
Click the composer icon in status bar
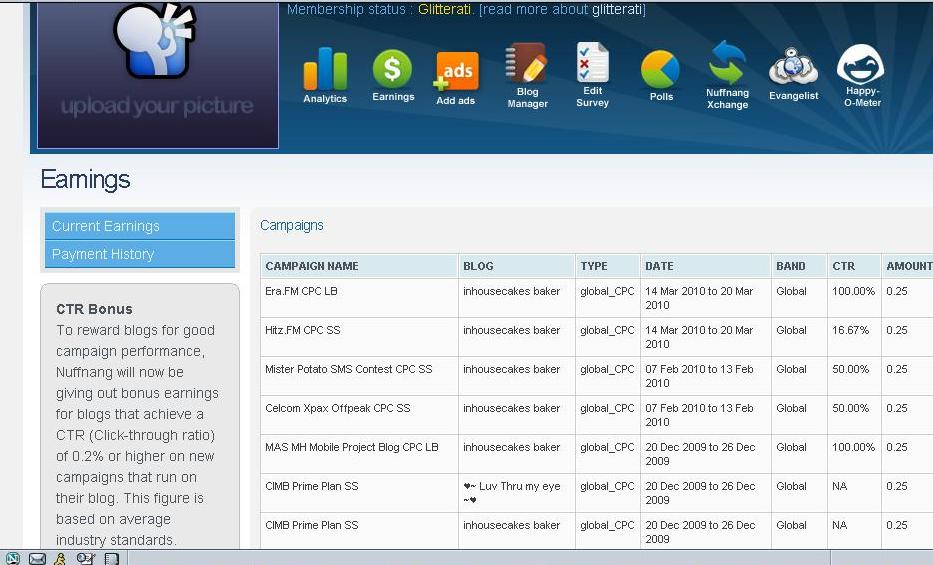click(x=86, y=558)
